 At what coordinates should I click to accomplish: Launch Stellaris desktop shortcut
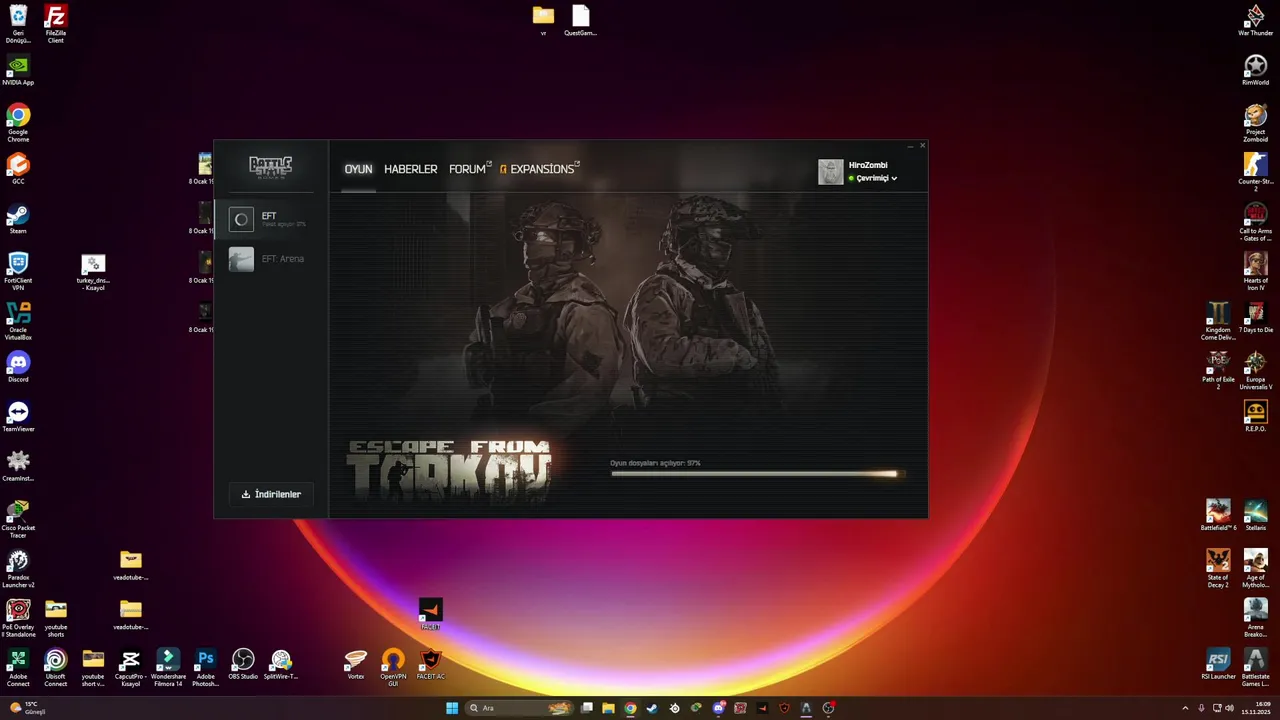(x=1255, y=515)
